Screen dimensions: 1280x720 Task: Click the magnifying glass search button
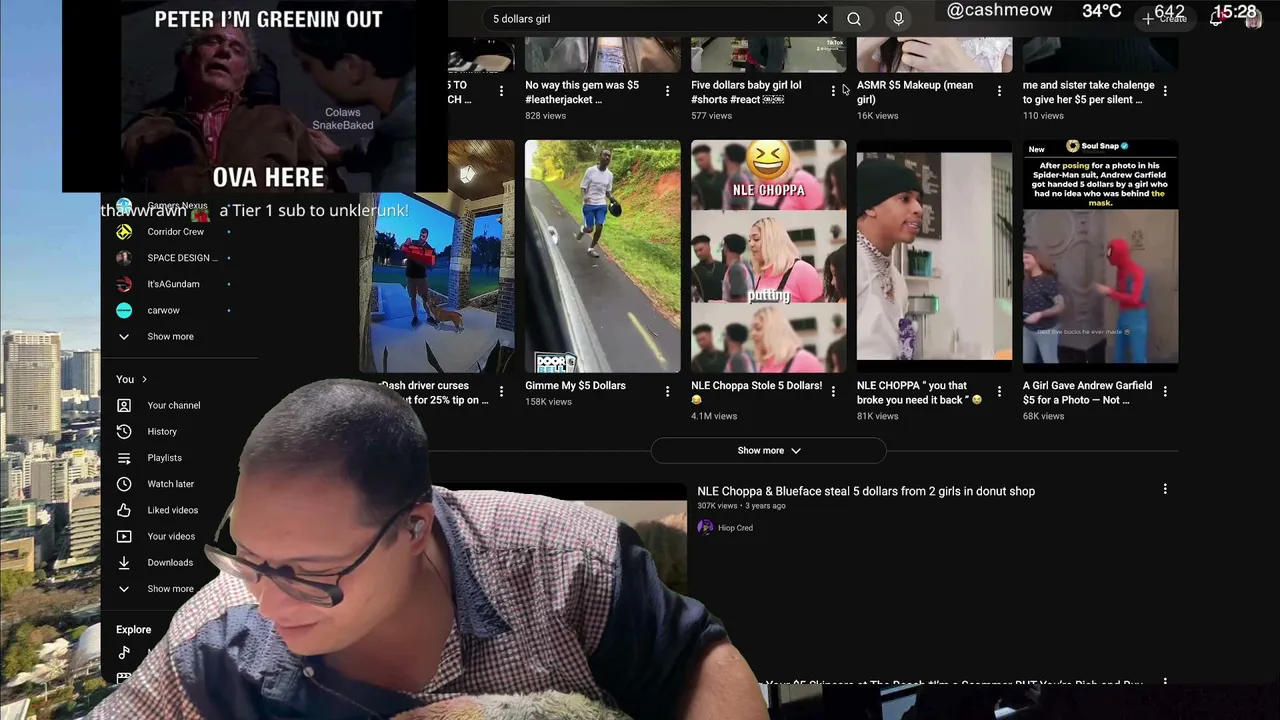(854, 19)
